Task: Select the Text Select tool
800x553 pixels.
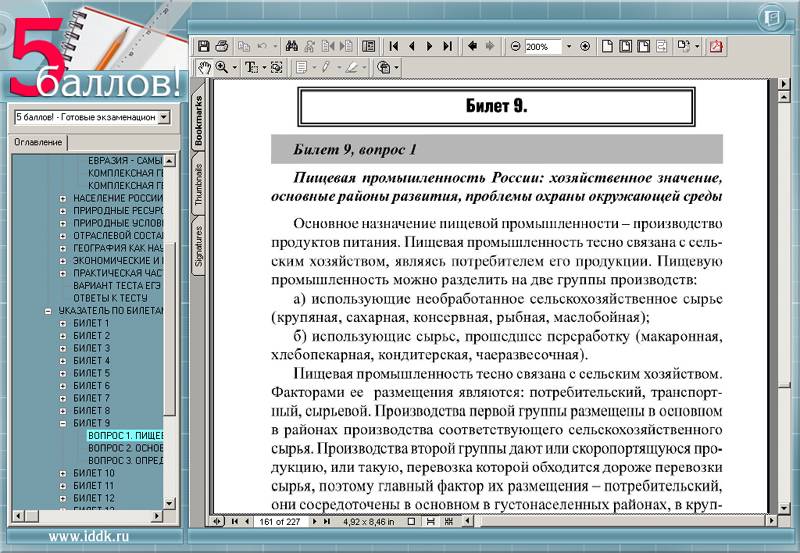Action: point(251,67)
